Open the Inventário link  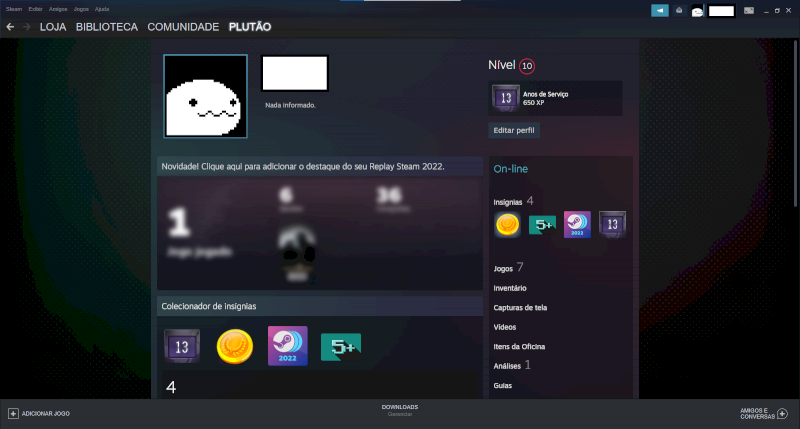(510, 288)
